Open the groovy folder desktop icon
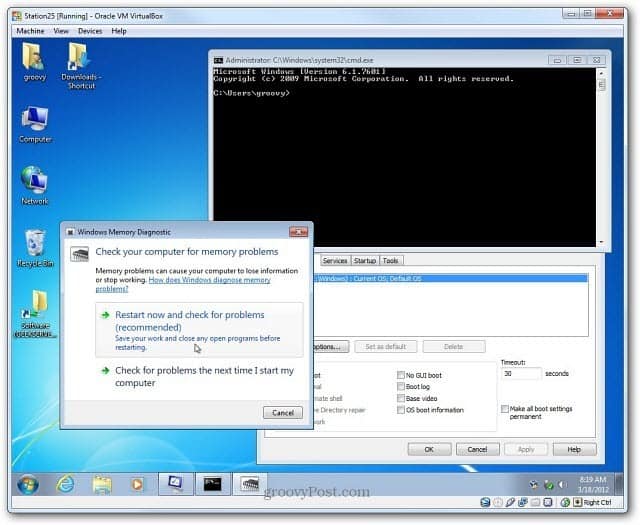 click(x=34, y=62)
